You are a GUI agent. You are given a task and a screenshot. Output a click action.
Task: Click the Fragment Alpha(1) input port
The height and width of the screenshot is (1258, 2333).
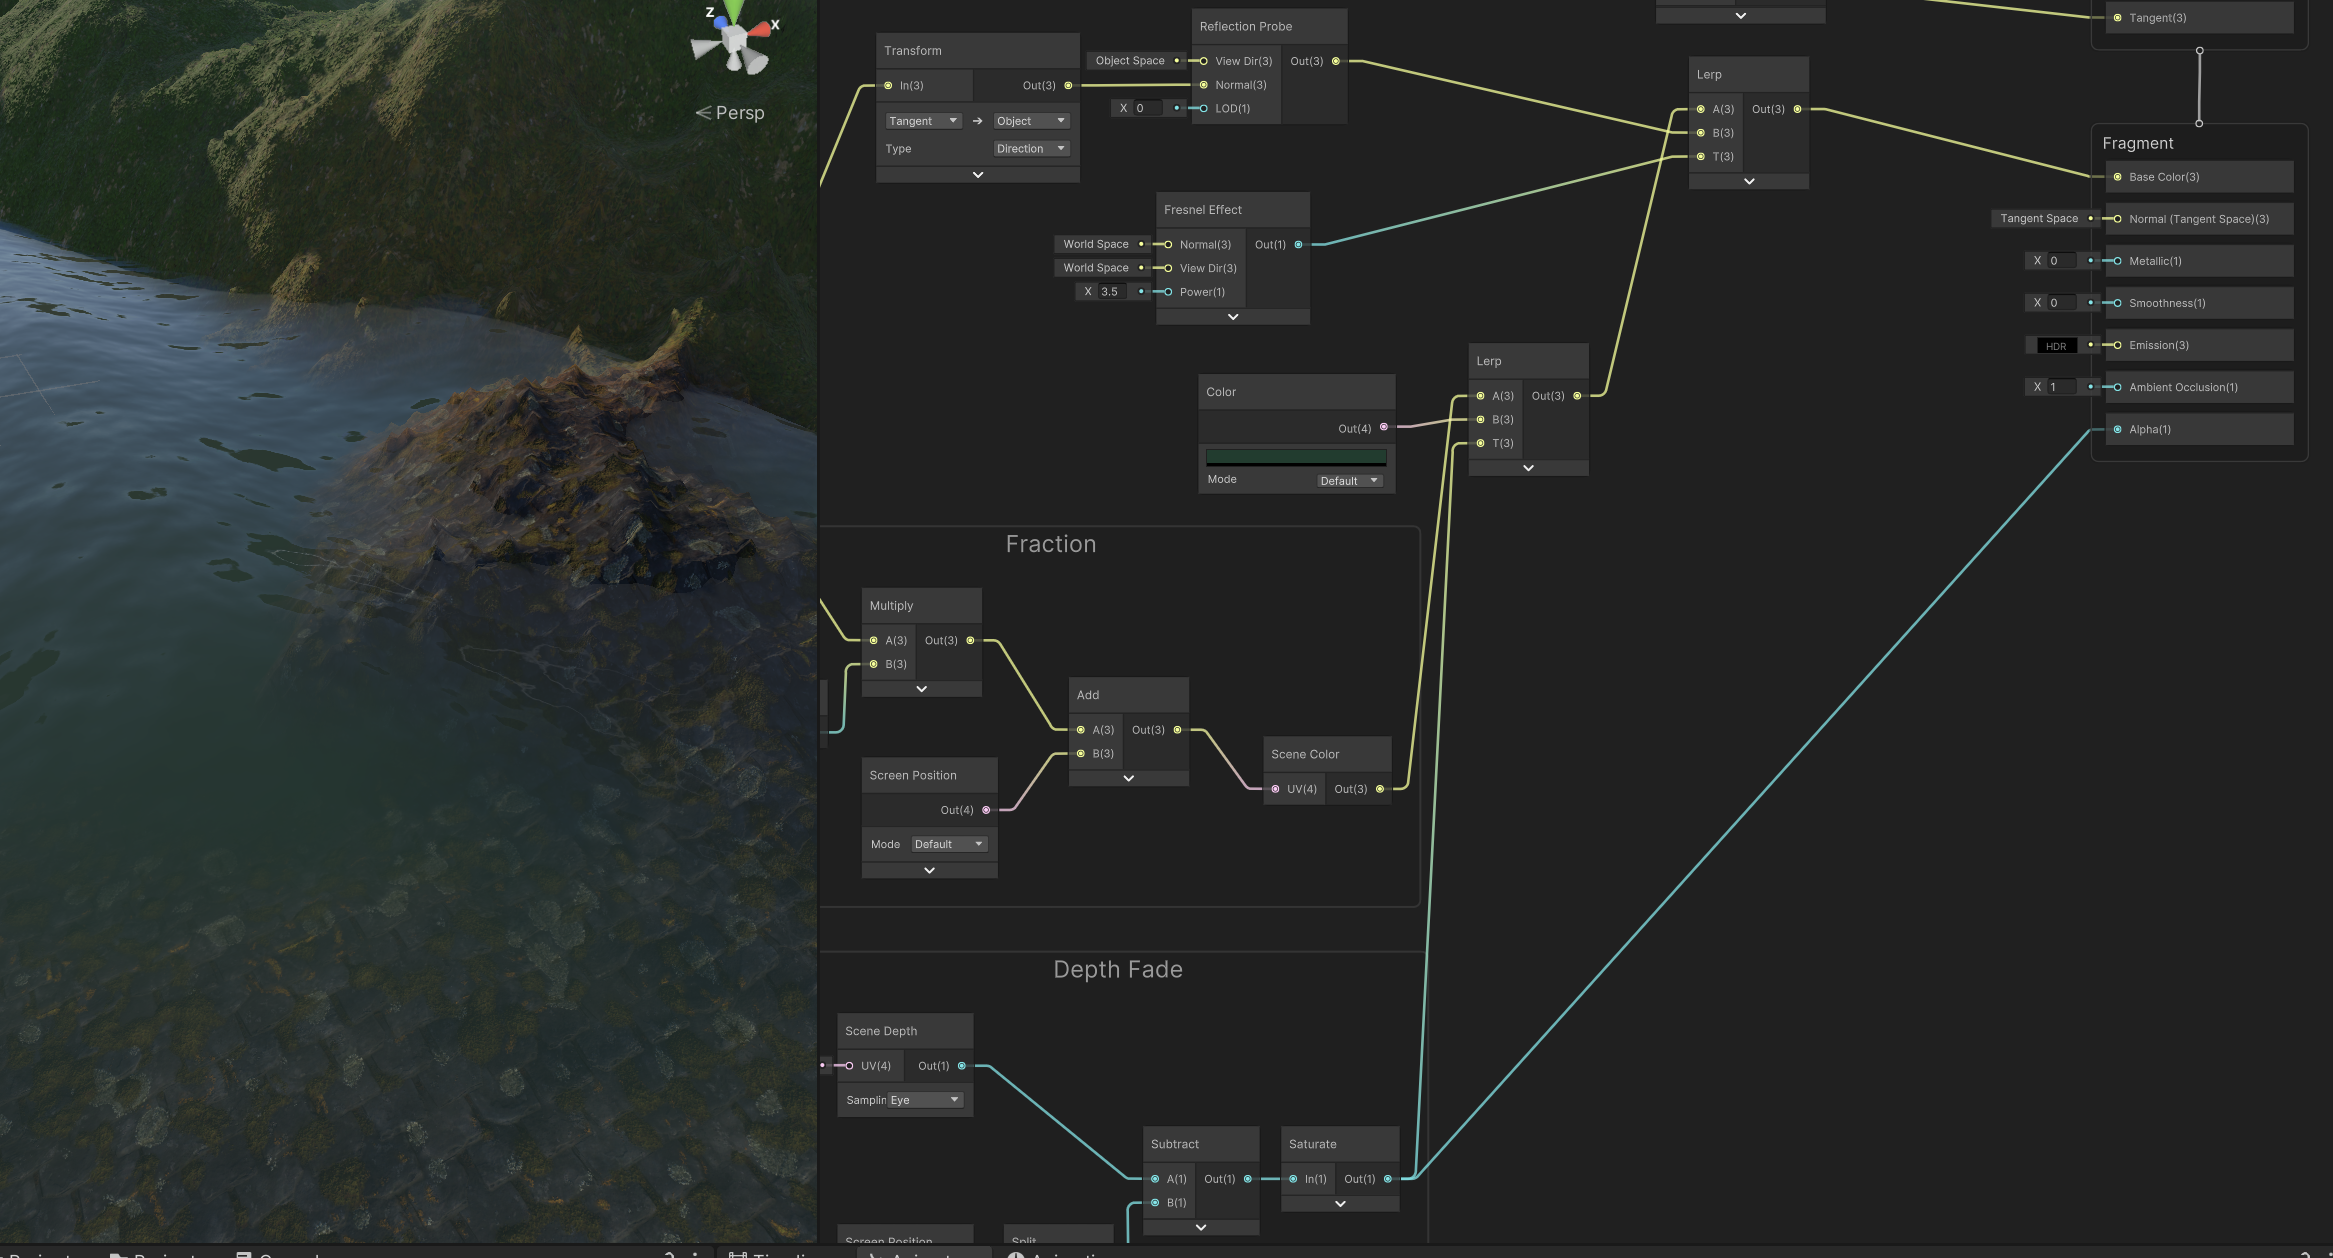2117,430
